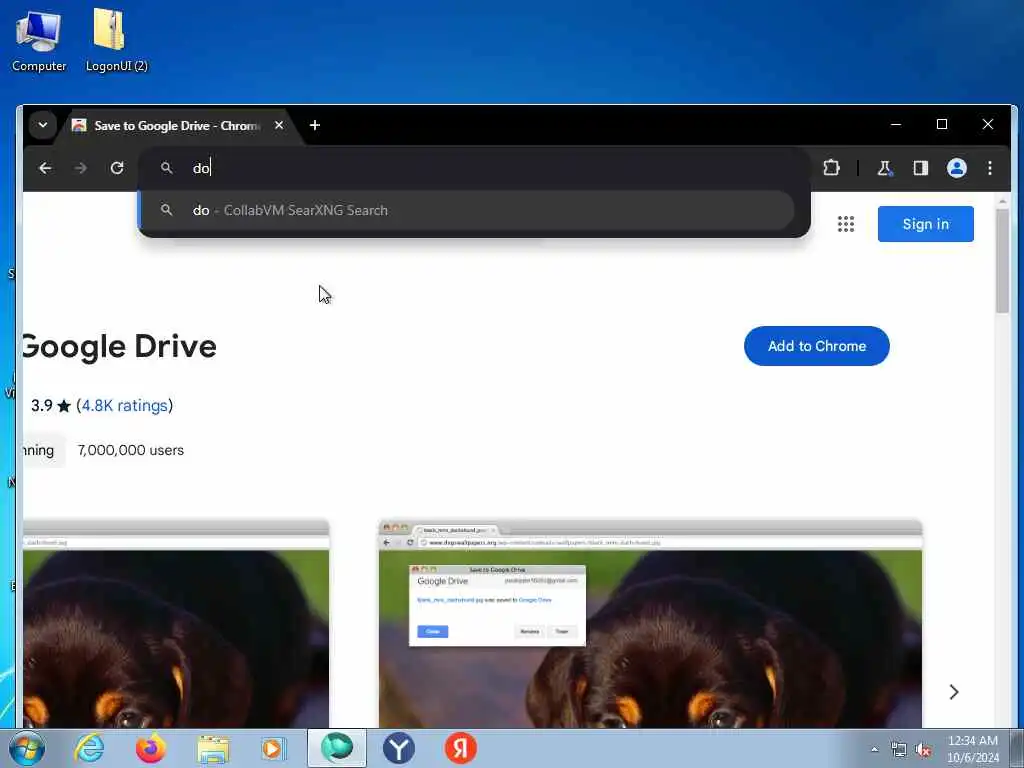Open the Windows Start menu orb
Viewport: 1024px width, 768px height.
coord(27,748)
